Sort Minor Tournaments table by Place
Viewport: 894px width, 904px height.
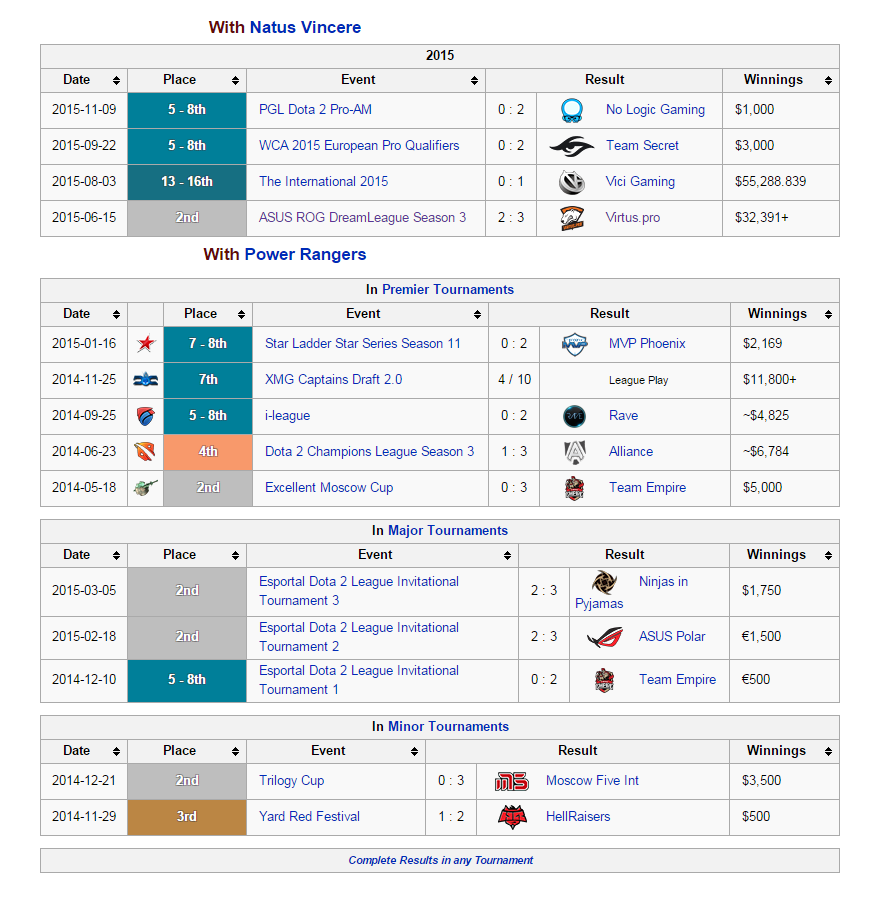pyautogui.click(x=235, y=751)
